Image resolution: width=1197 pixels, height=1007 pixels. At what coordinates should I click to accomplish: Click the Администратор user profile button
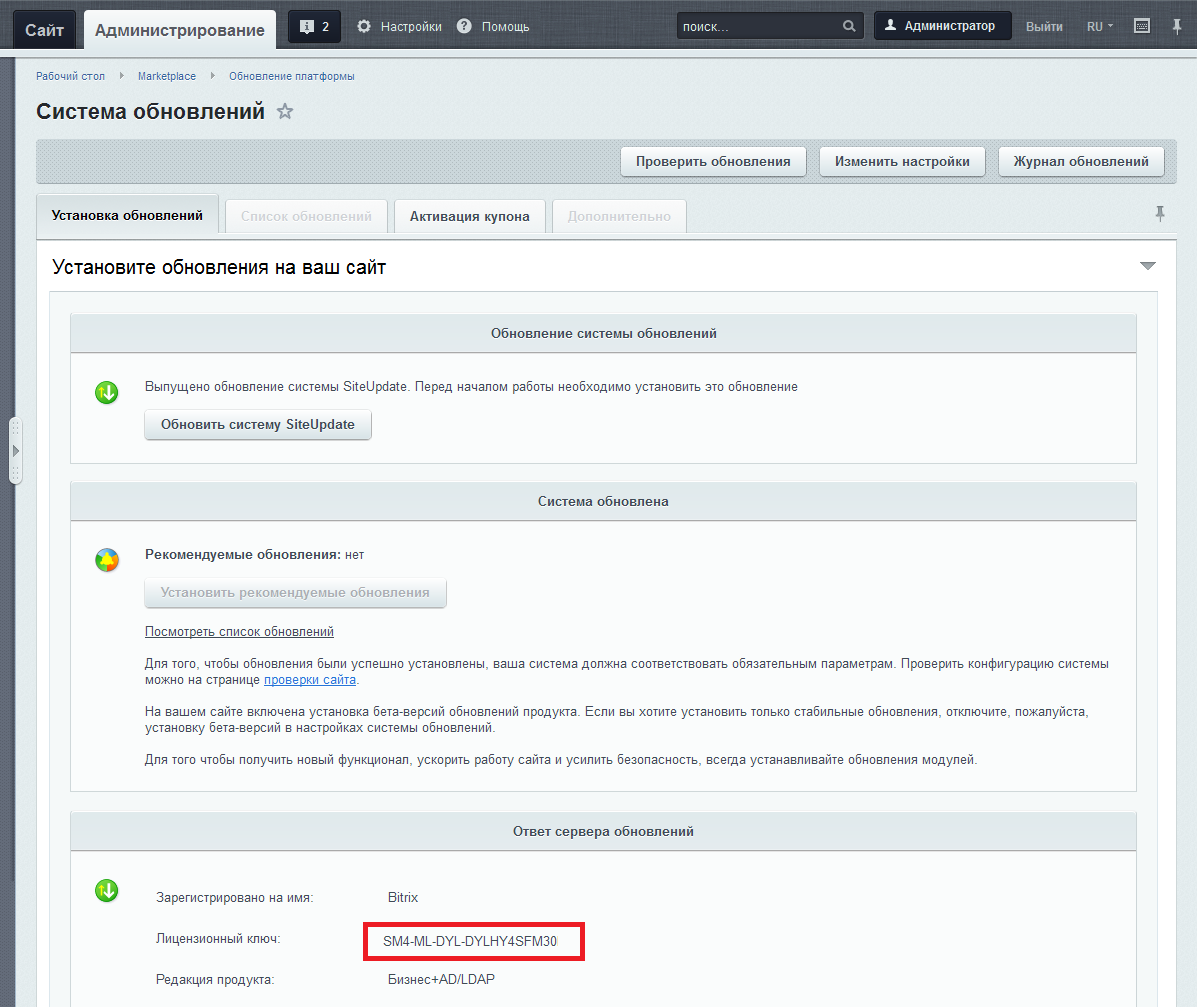click(941, 26)
